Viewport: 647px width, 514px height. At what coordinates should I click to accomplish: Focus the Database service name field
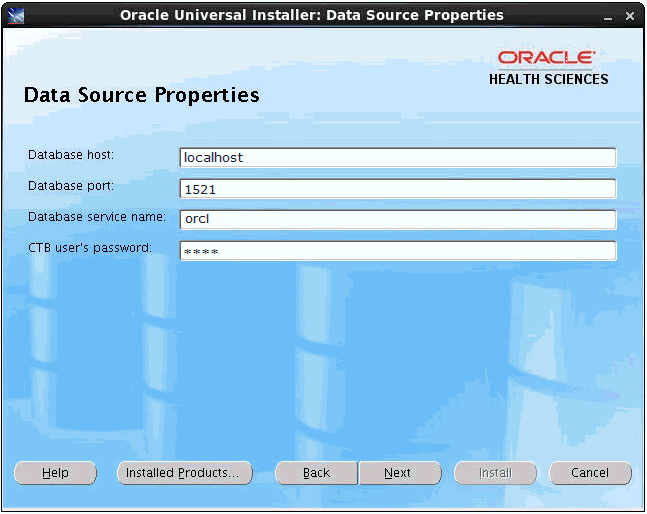point(398,219)
